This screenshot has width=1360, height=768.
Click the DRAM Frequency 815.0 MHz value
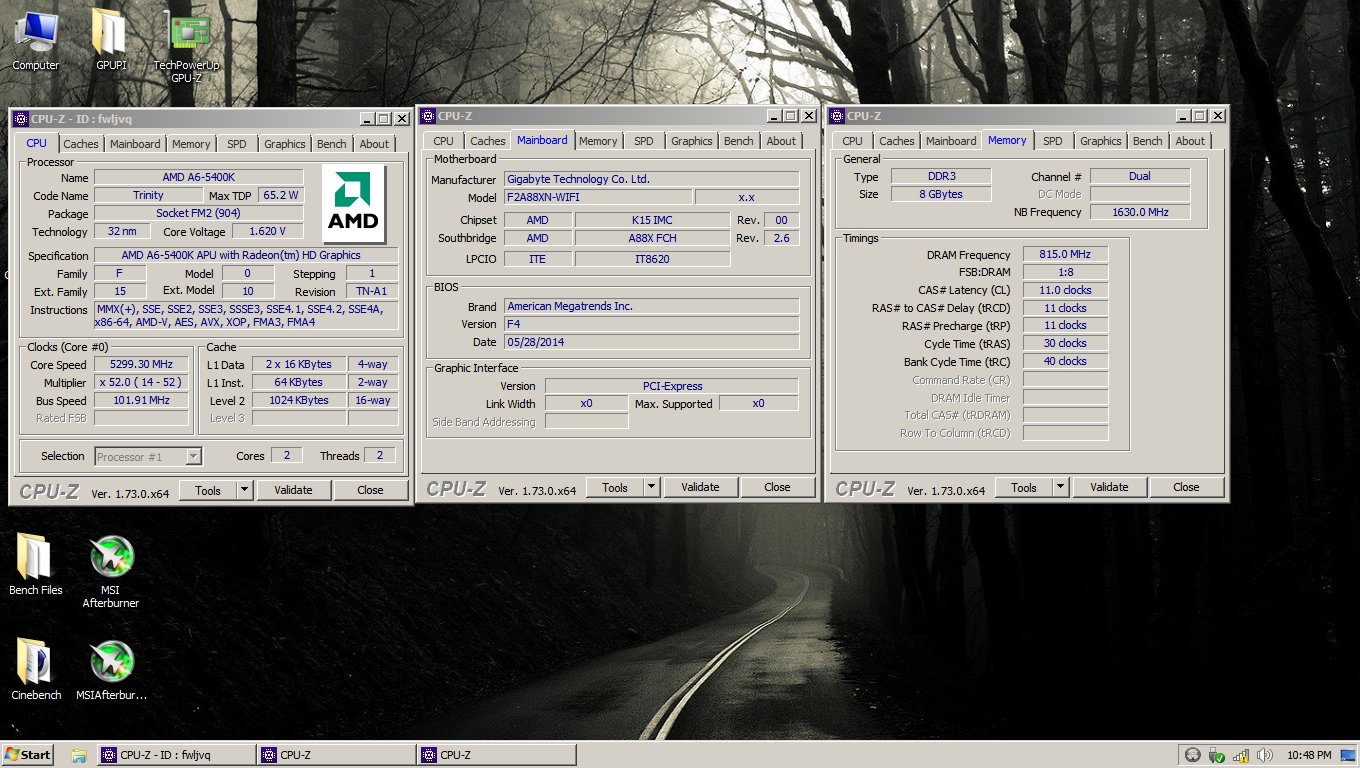[1065, 254]
